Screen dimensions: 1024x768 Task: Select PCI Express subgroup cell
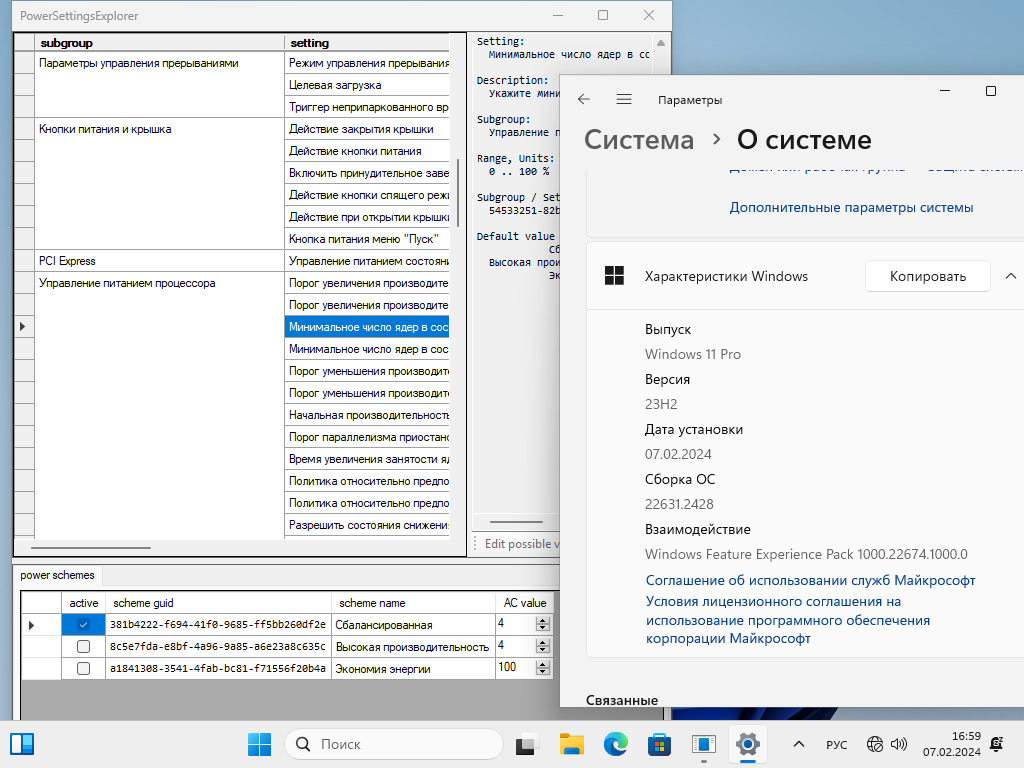[159, 261]
